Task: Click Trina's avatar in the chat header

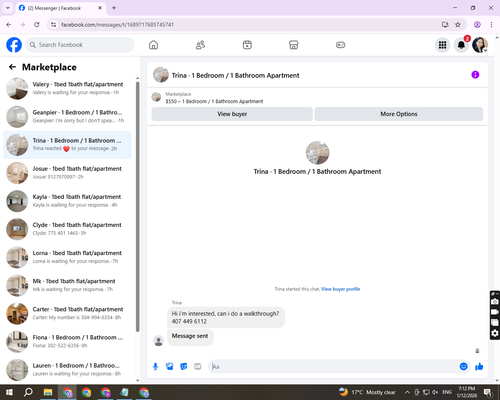Action: pyautogui.click(x=161, y=75)
